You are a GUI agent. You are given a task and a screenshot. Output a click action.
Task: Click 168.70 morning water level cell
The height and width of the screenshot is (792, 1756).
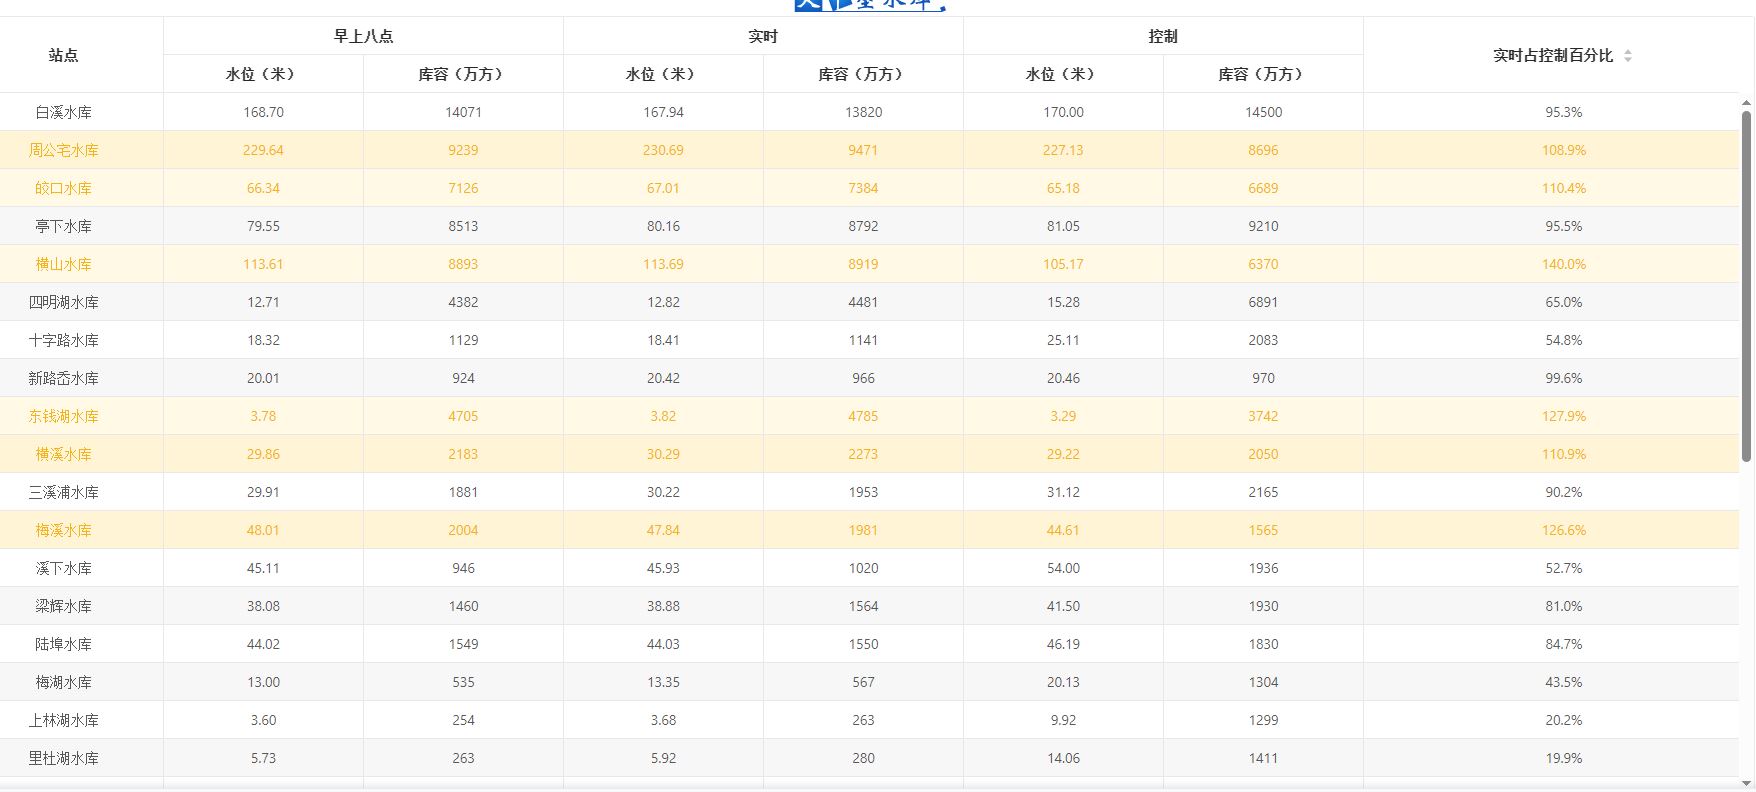[263, 112]
